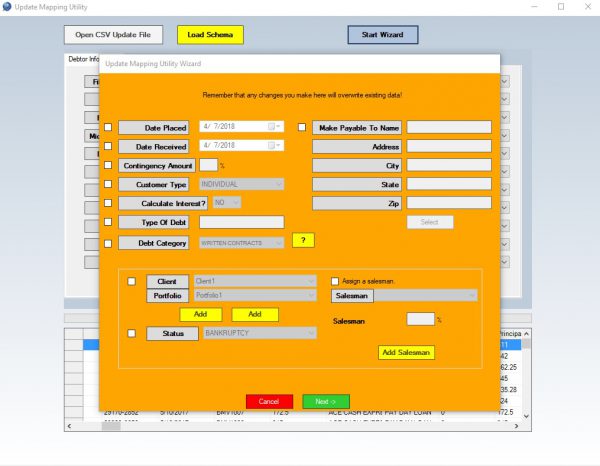Open the Portfolio1 dropdown
Image resolution: width=600 pixels, height=466 pixels.
pyautogui.click(x=255, y=295)
